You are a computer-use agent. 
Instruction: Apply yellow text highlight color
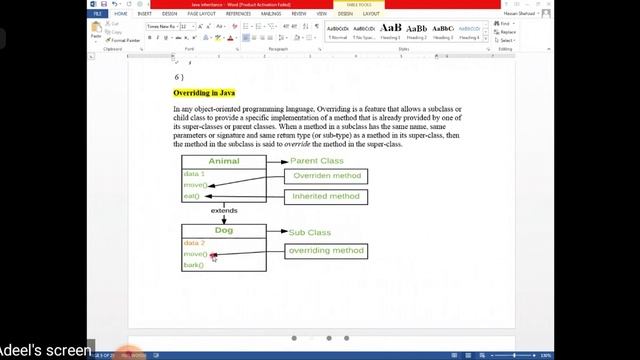(x=218, y=38)
